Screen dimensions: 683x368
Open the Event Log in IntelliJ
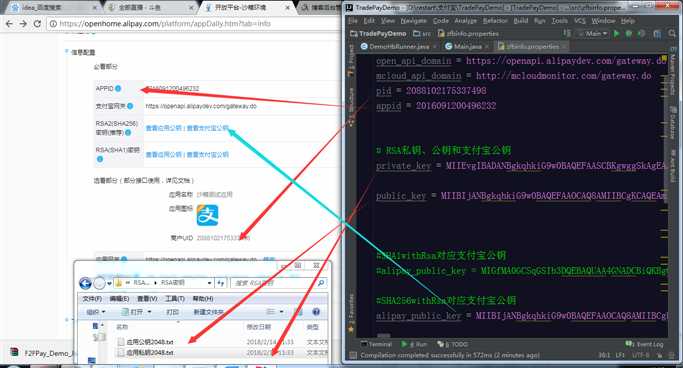[x=645, y=344]
